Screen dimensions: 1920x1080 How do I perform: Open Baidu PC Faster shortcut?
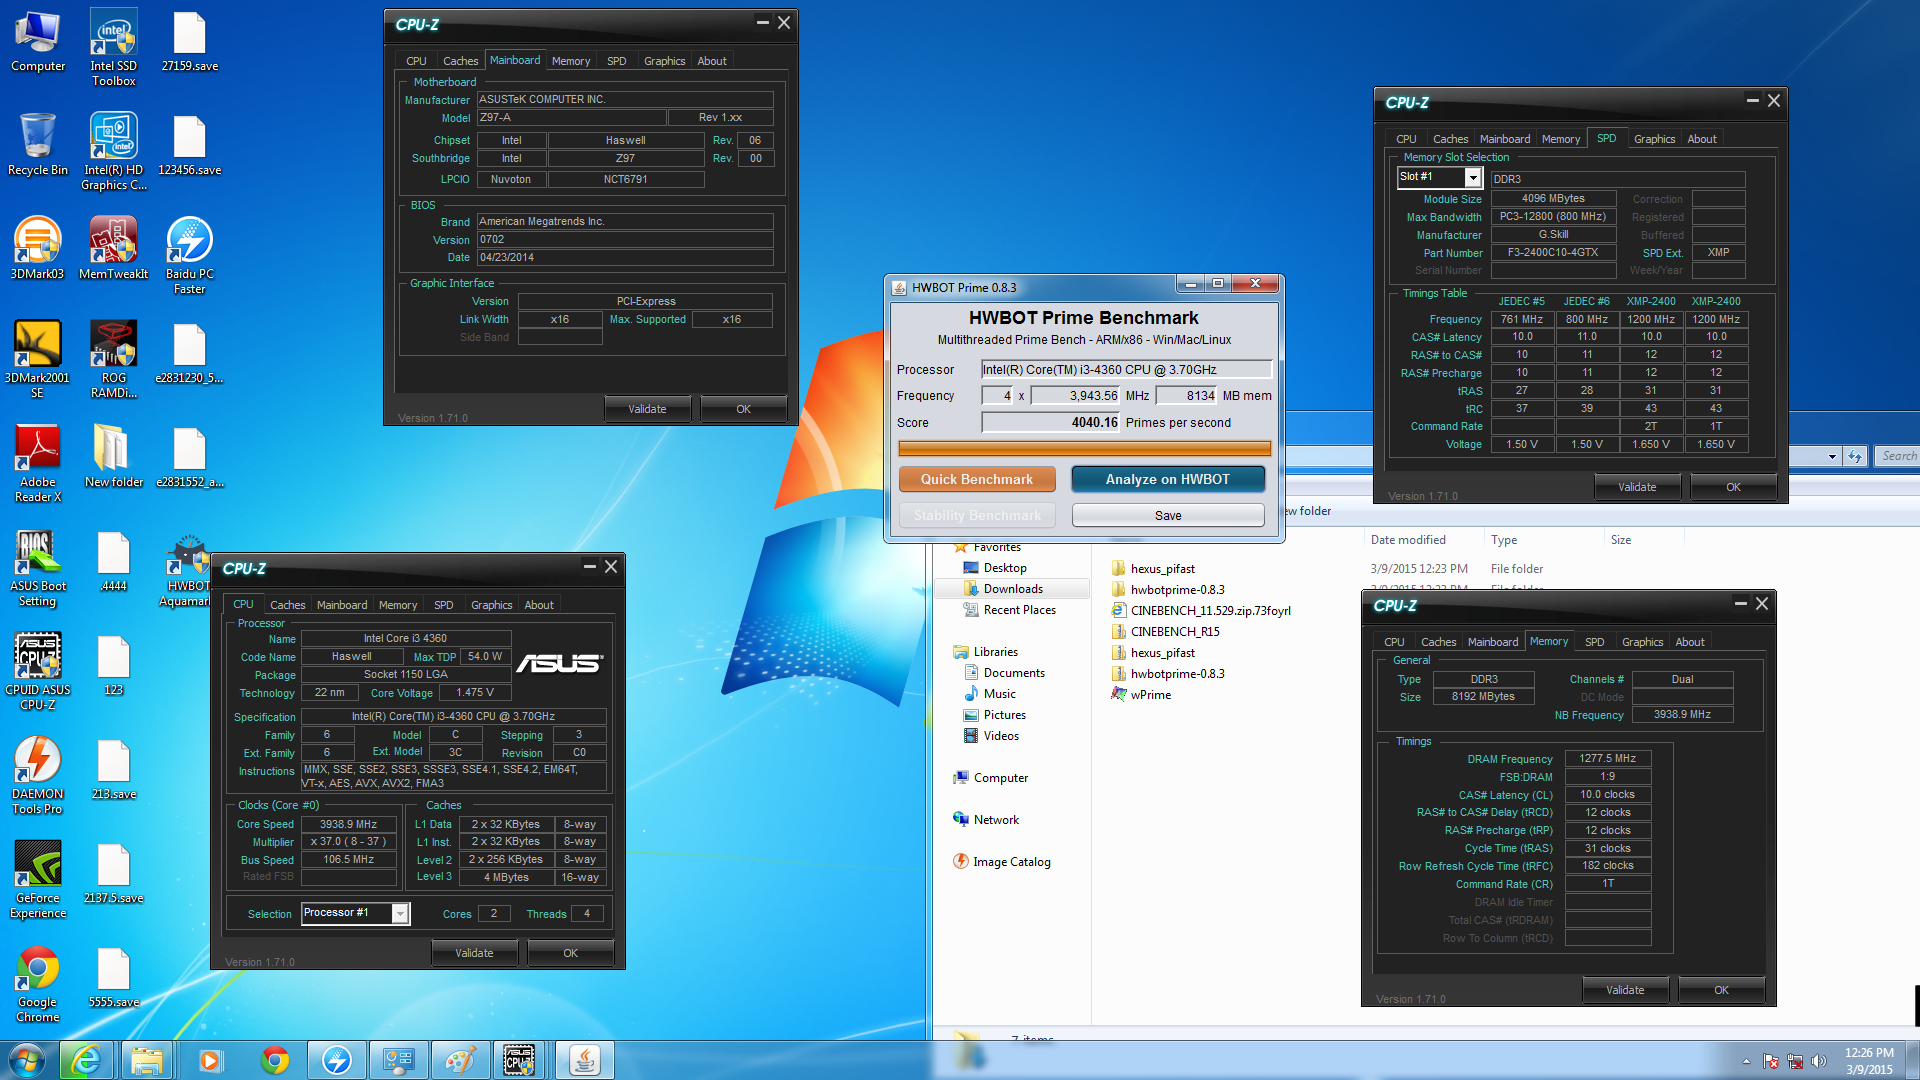click(x=190, y=255)
